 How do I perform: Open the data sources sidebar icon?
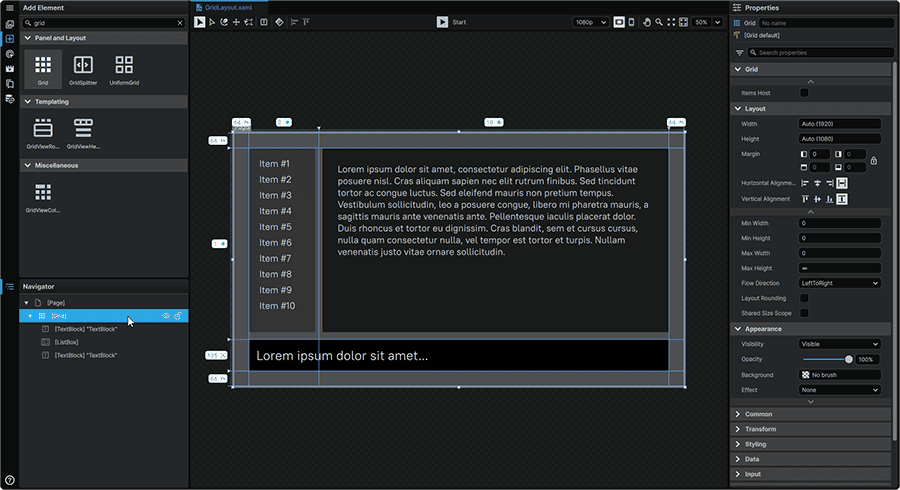coord(10,99)
